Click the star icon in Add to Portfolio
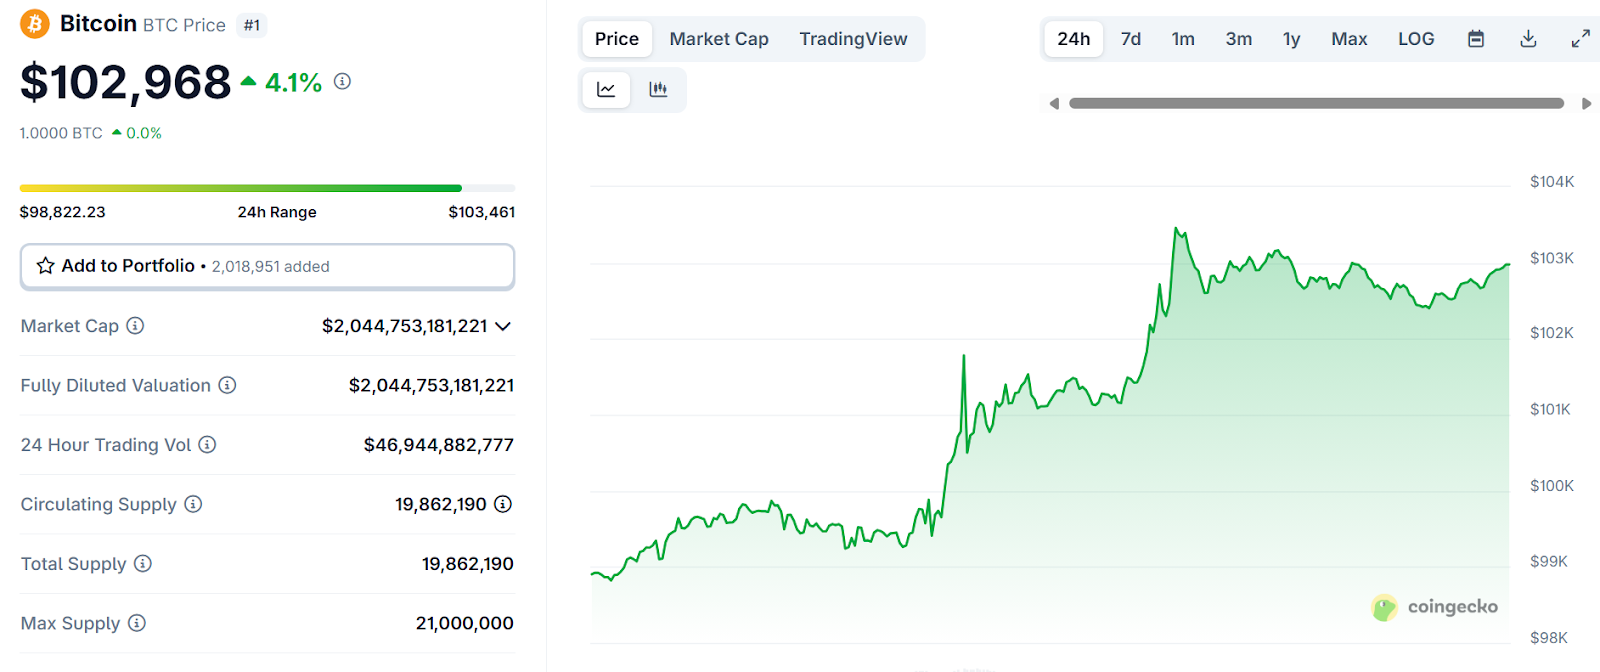Image resolution: width=1600 pixels, height=672 pixels. (45, 266)
